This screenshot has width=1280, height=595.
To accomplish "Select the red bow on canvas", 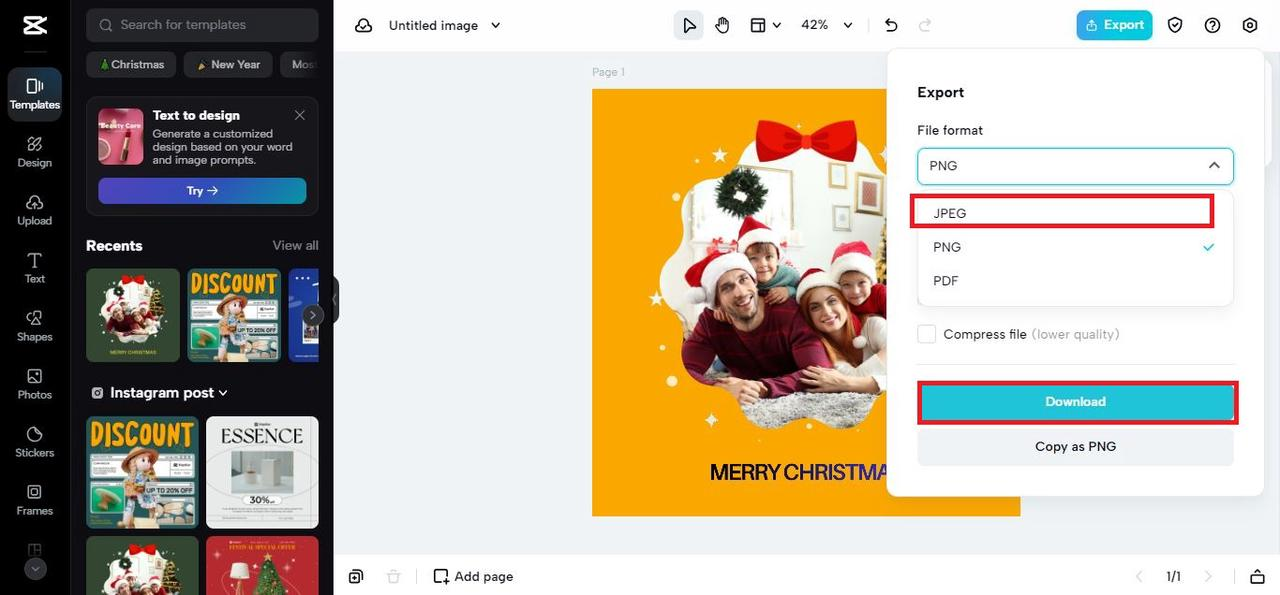I will pyautogui.click(x=805, y=140).
